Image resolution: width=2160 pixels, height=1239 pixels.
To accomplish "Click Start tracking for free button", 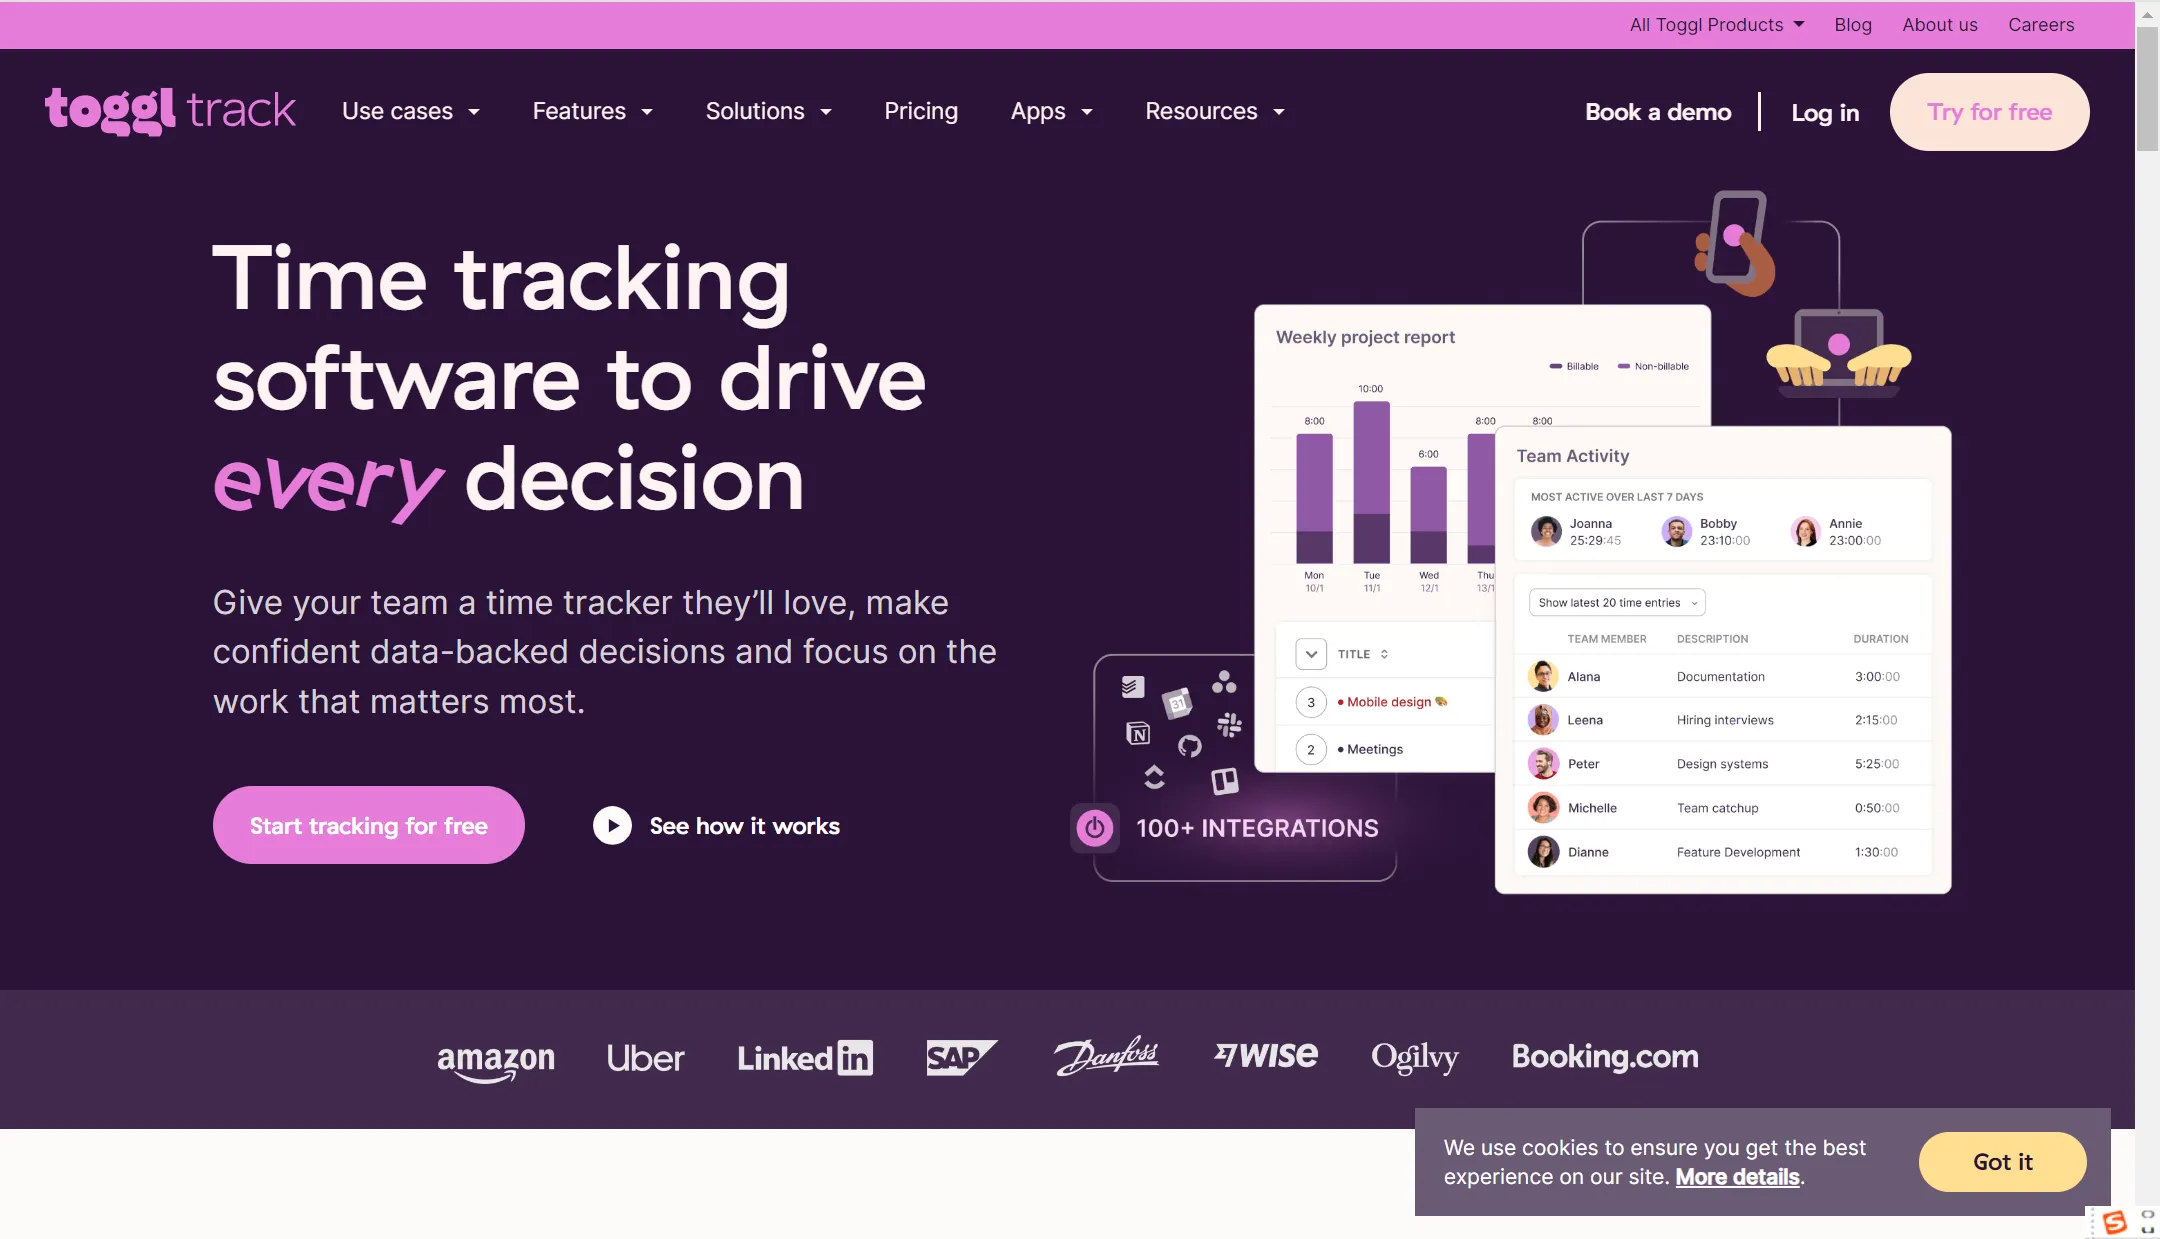I will click(x=366, y=824).
